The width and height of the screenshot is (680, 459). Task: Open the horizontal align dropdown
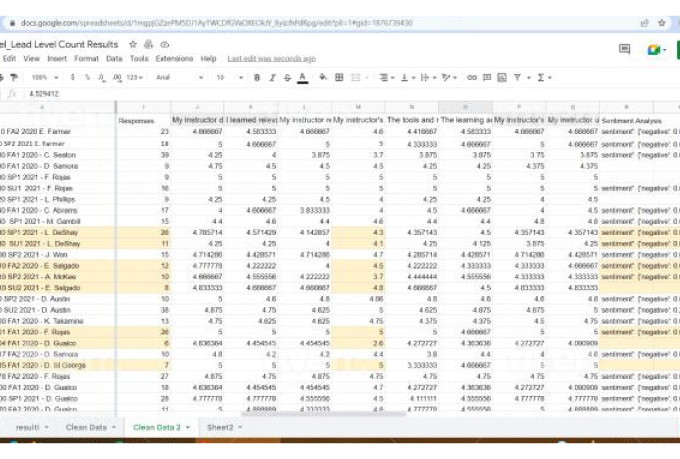pyautogui.click(x=386, y=77)
